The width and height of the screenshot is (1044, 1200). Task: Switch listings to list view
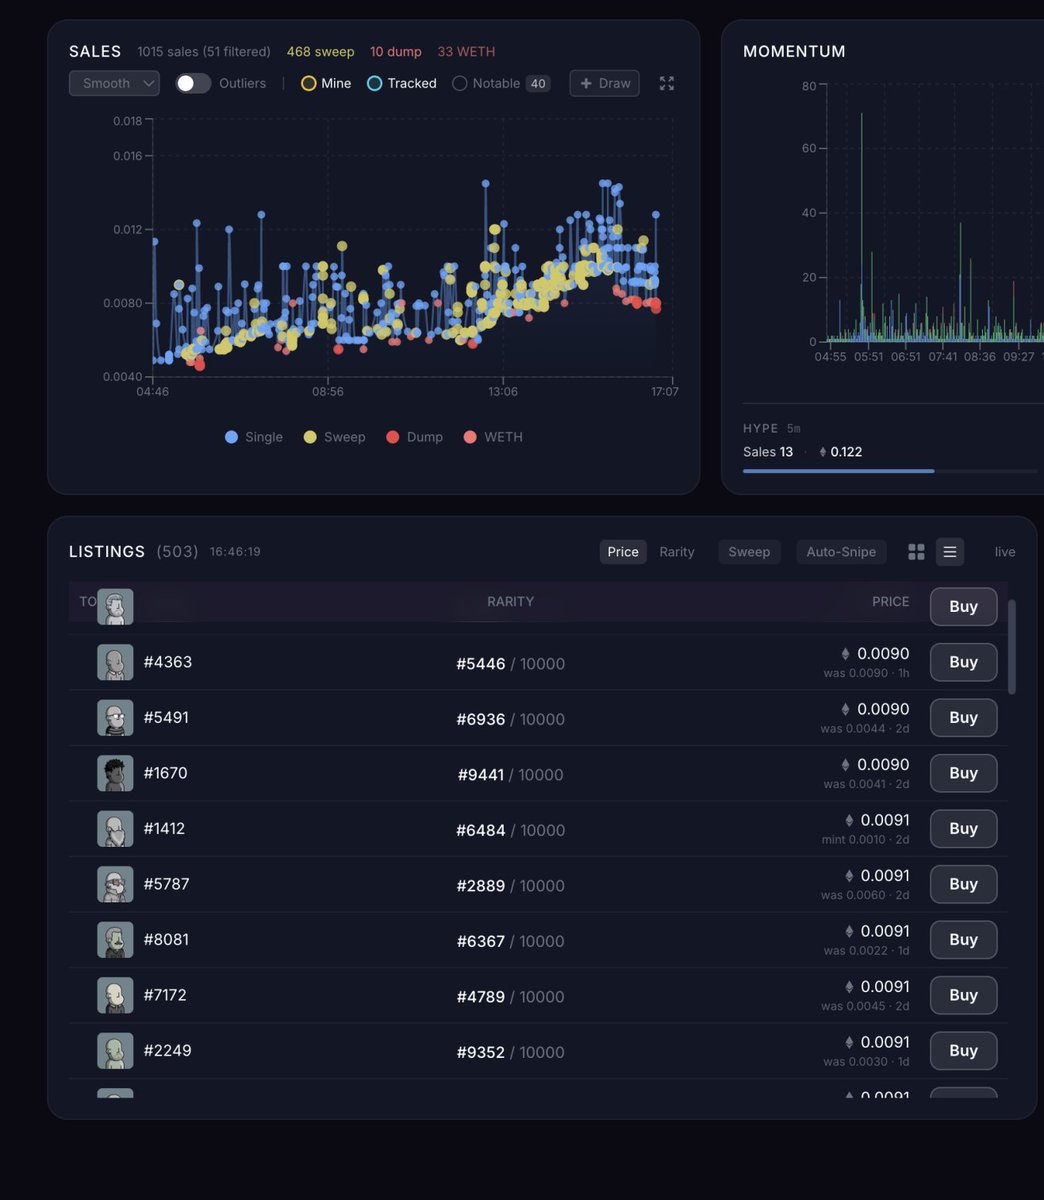click(x=950, y=551)
